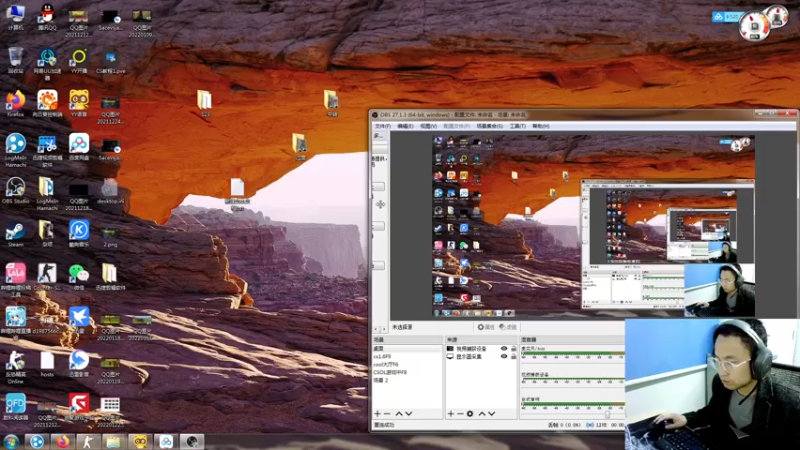Switch to OBS from the taskbar
800x450 pixels.
192,441
